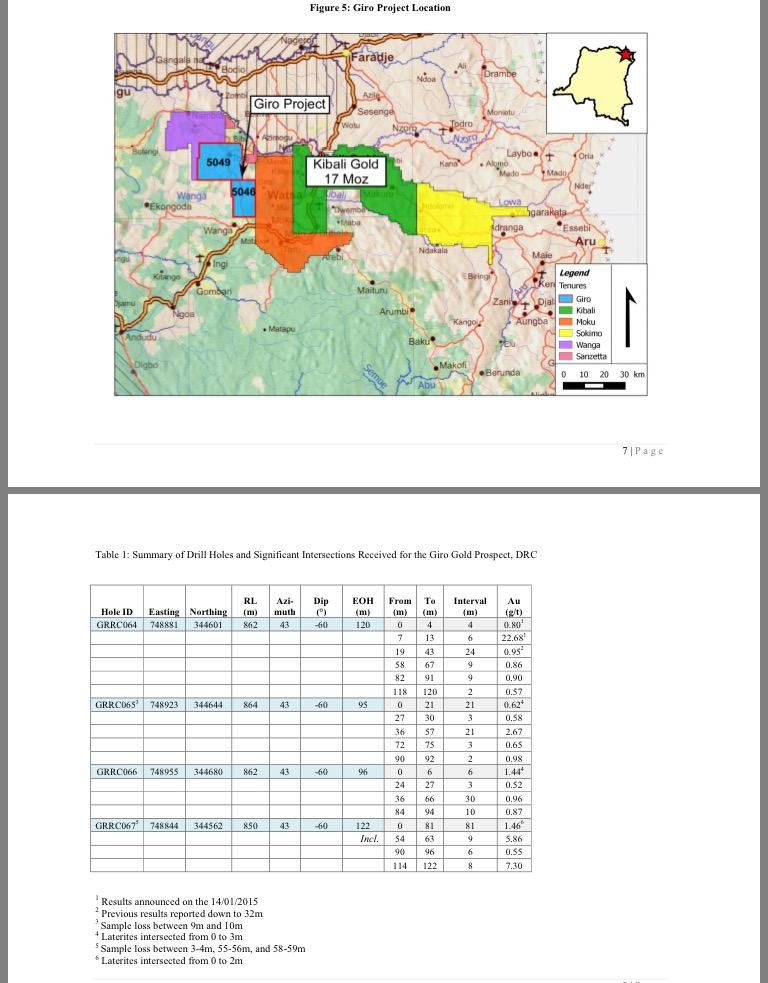This screenshot has height=983, width=768.
Task: Click the Aru town label
Action: click(x=586, y=241)
